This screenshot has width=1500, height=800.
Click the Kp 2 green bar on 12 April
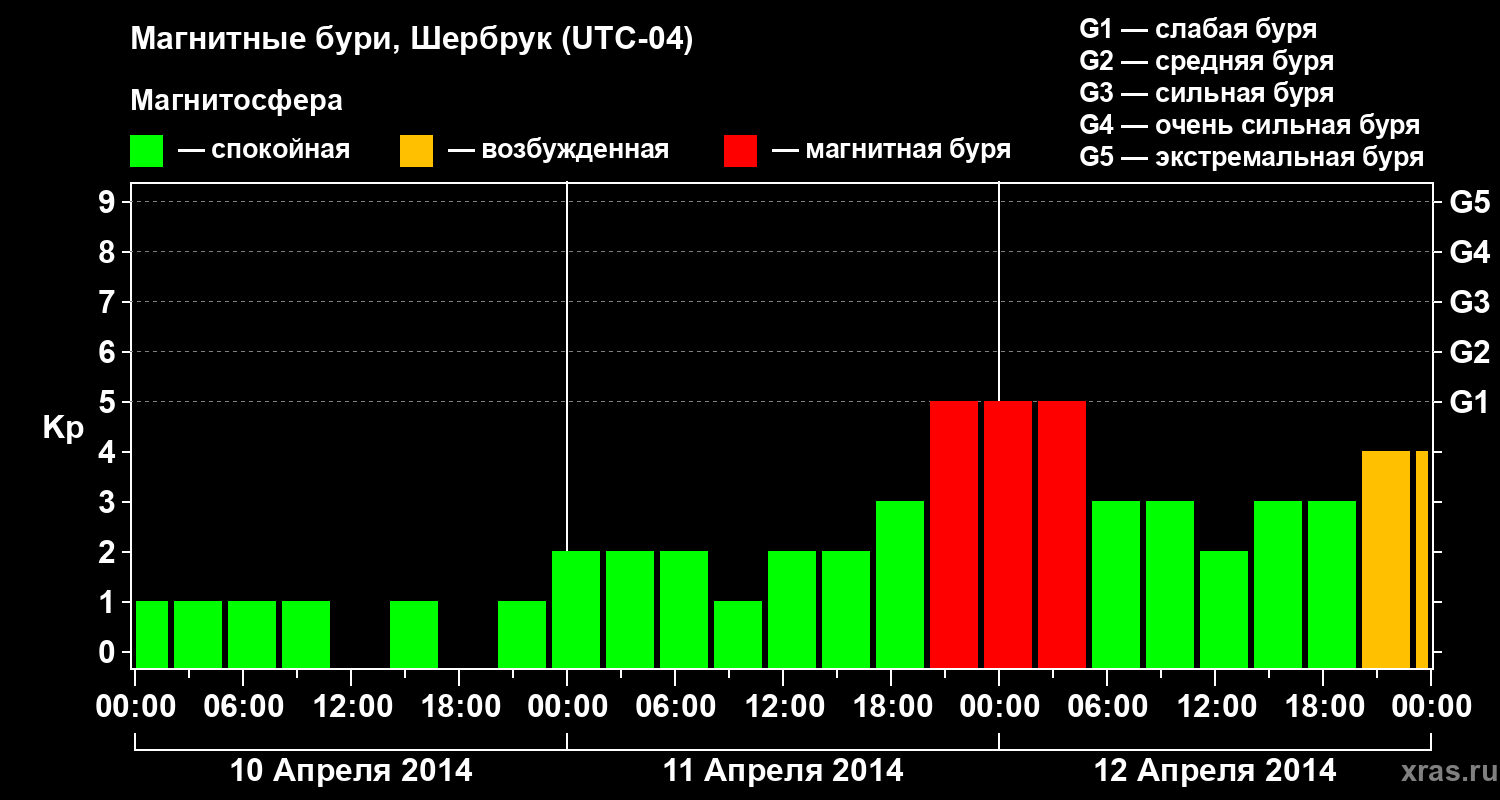pyautogui.click(x=1224, y=610)
